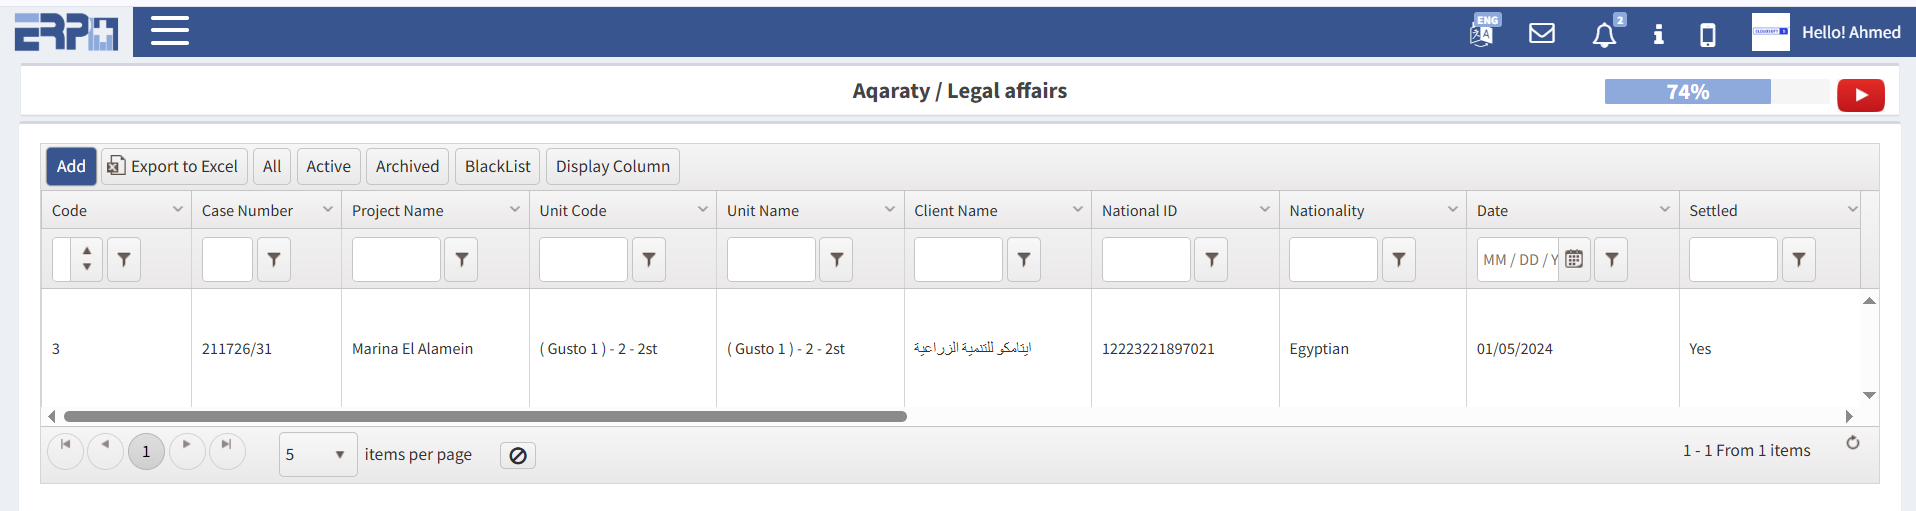Screen dimensions: 1916x511
Task: Click Export to Excel
Action: click(173, 167)
